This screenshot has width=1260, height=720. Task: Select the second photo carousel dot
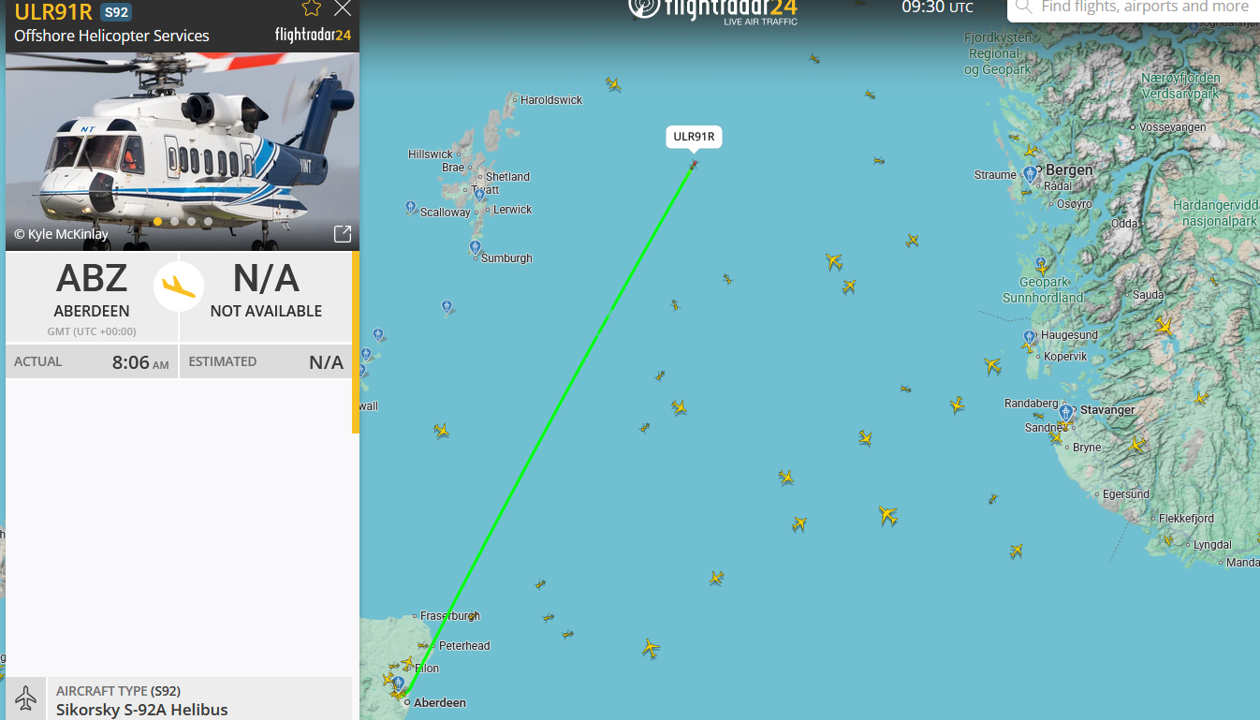[x=175, y=222]
